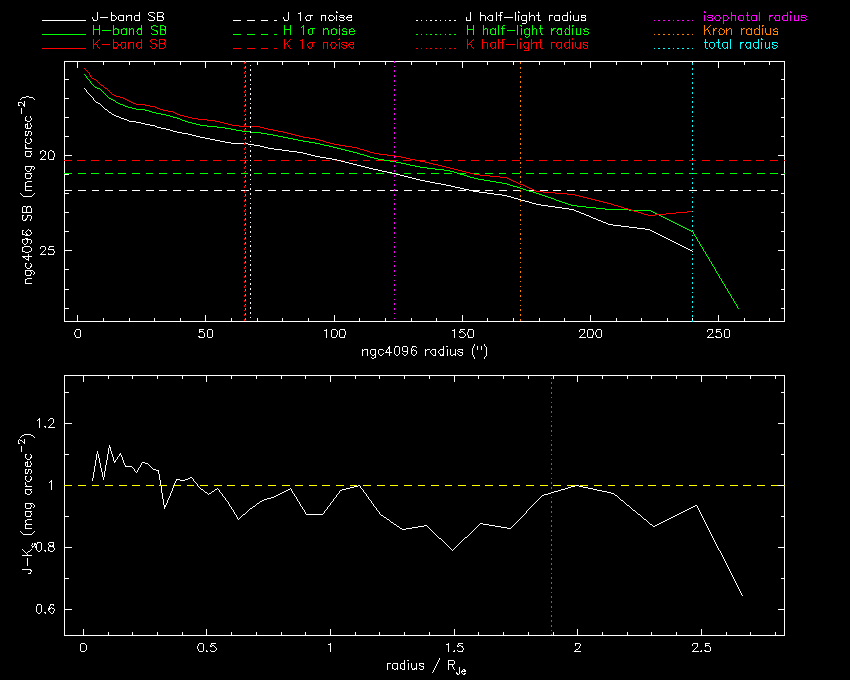
Task: Click the white line sample beside J-band SB
Action: [x=59, y=19]
